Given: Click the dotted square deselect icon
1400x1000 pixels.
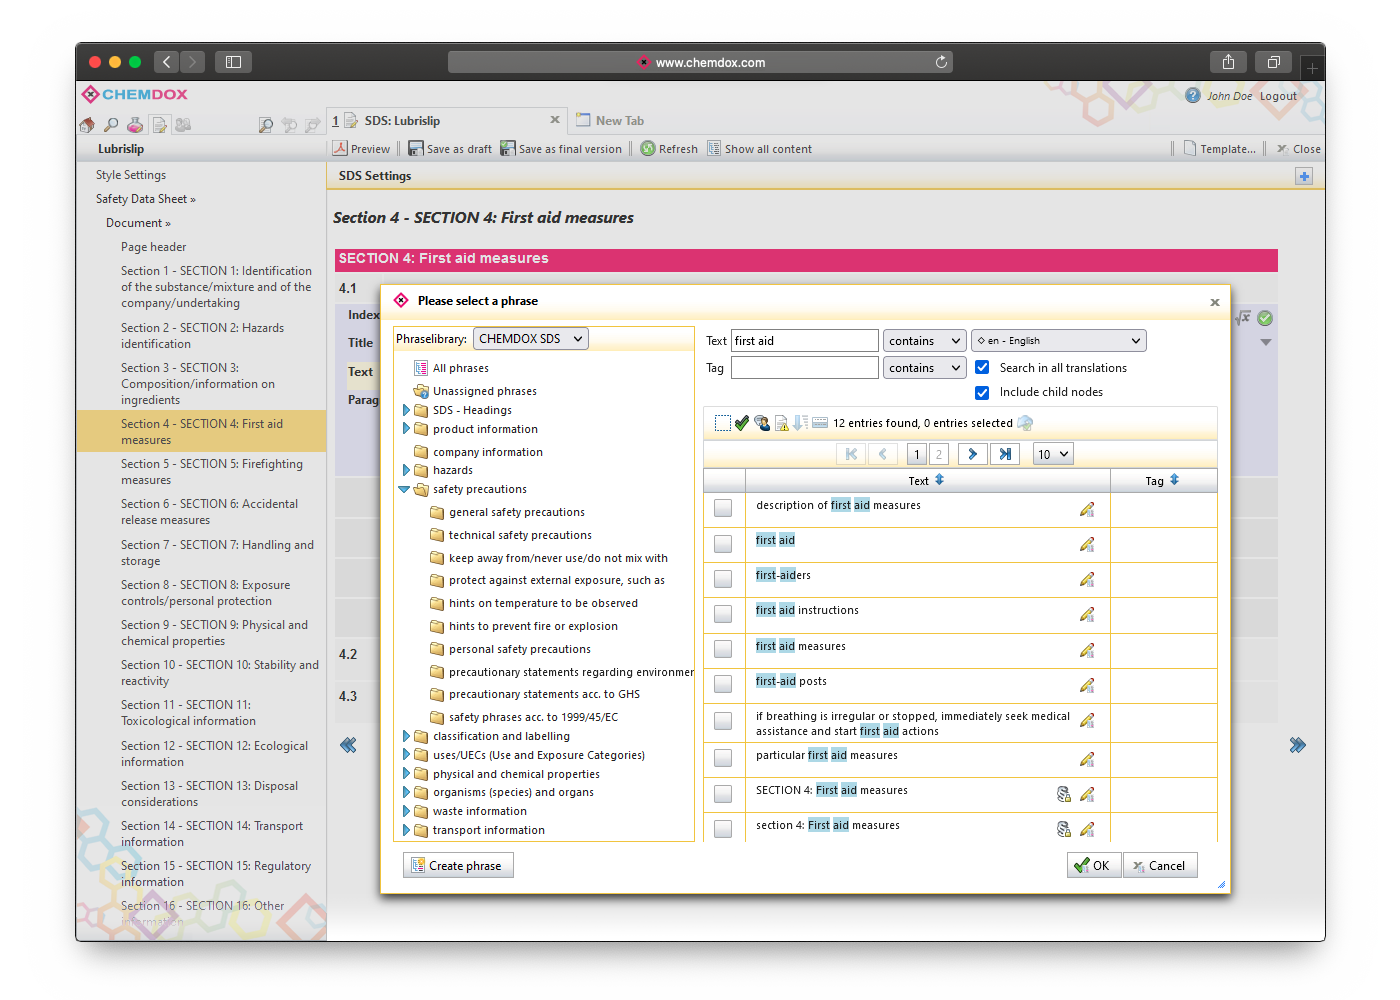Looking at the screenshot, I should click(x=723, y=423).
